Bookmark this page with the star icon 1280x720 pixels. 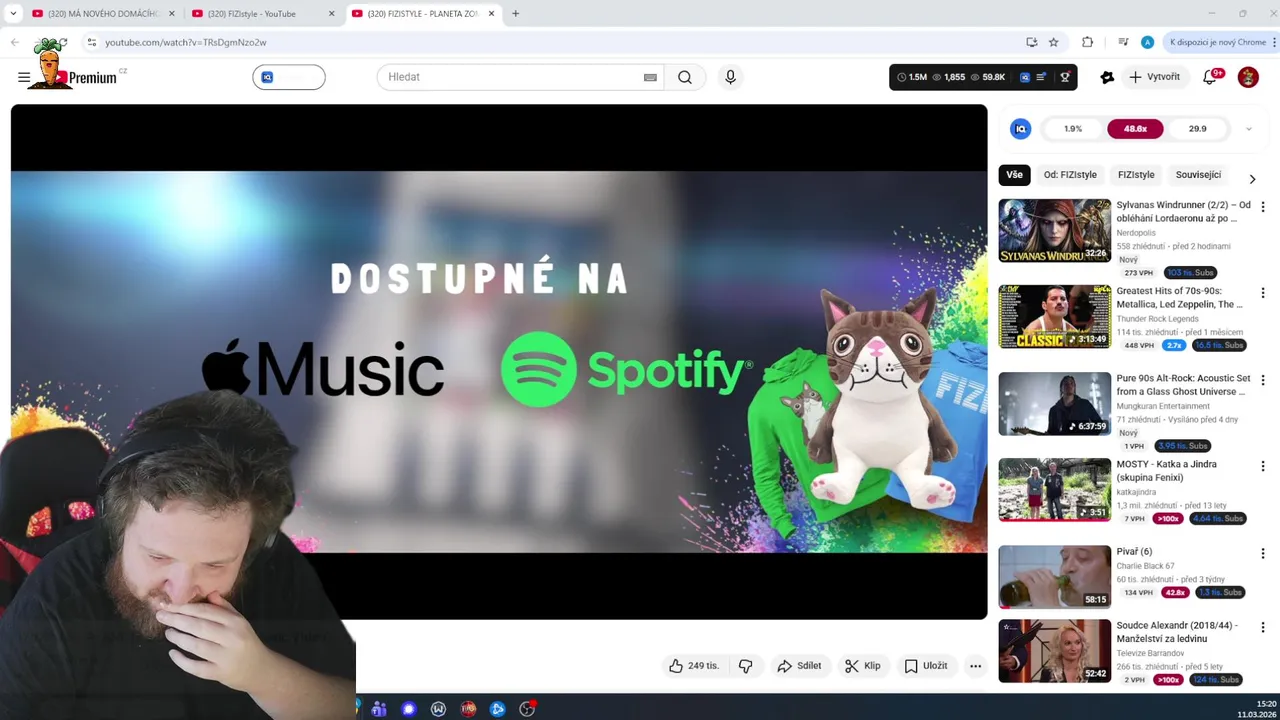click(x=1053, y=42)
